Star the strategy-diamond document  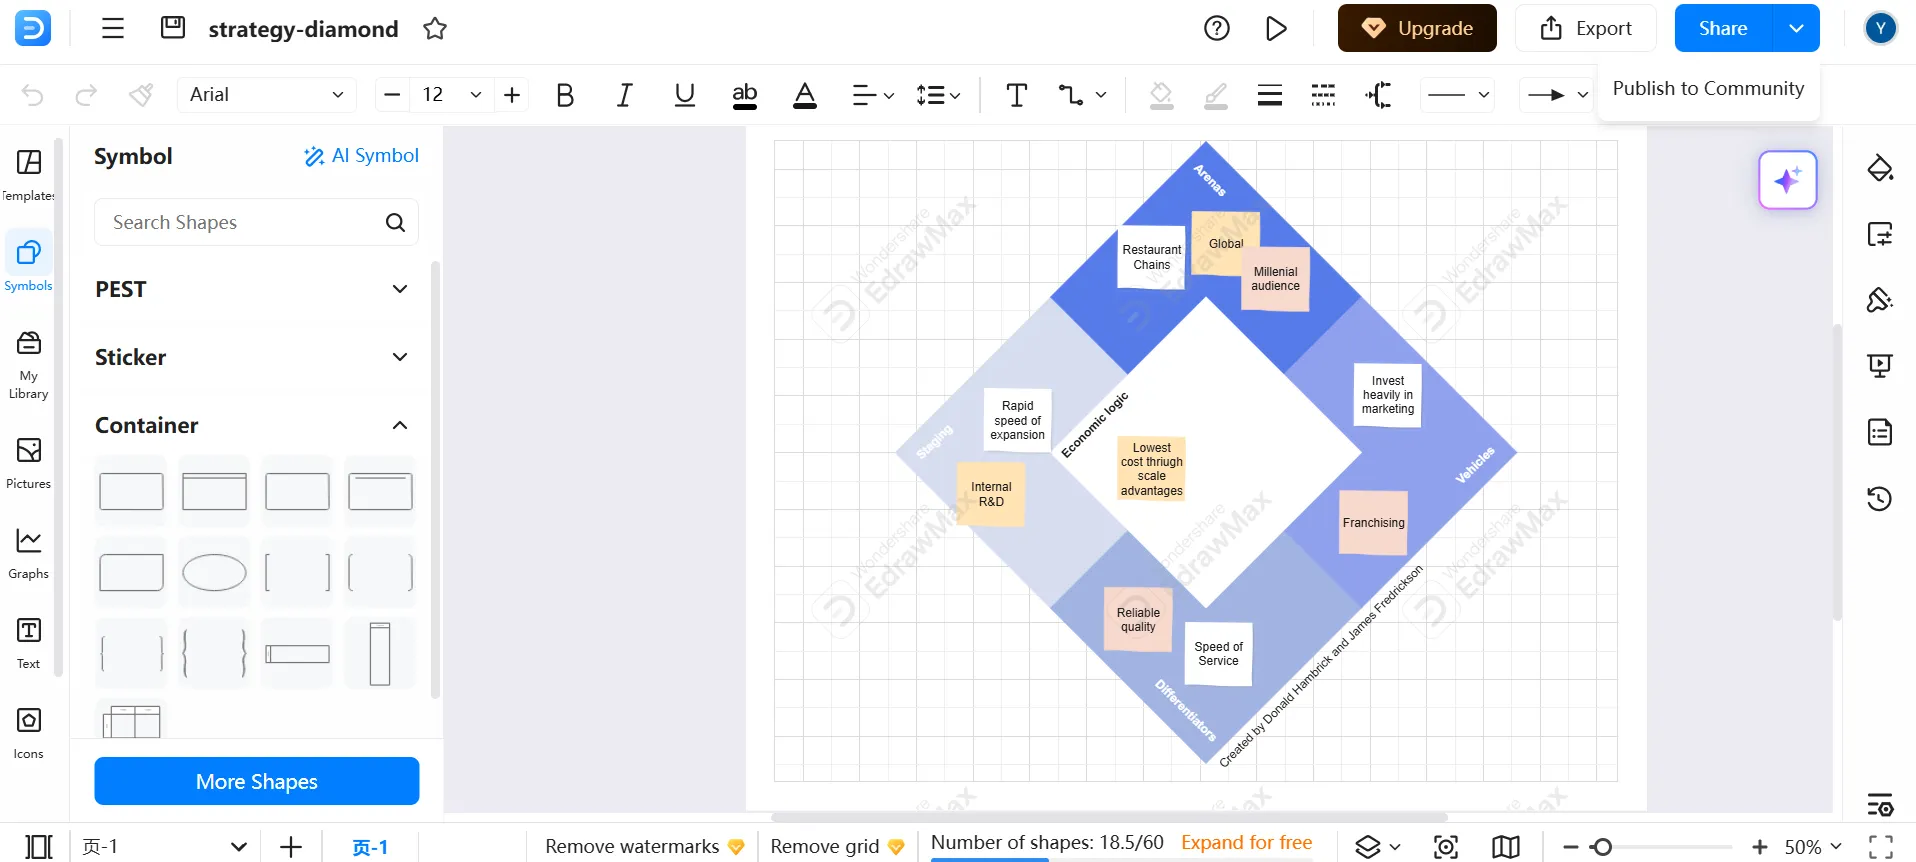pos(435,29)
